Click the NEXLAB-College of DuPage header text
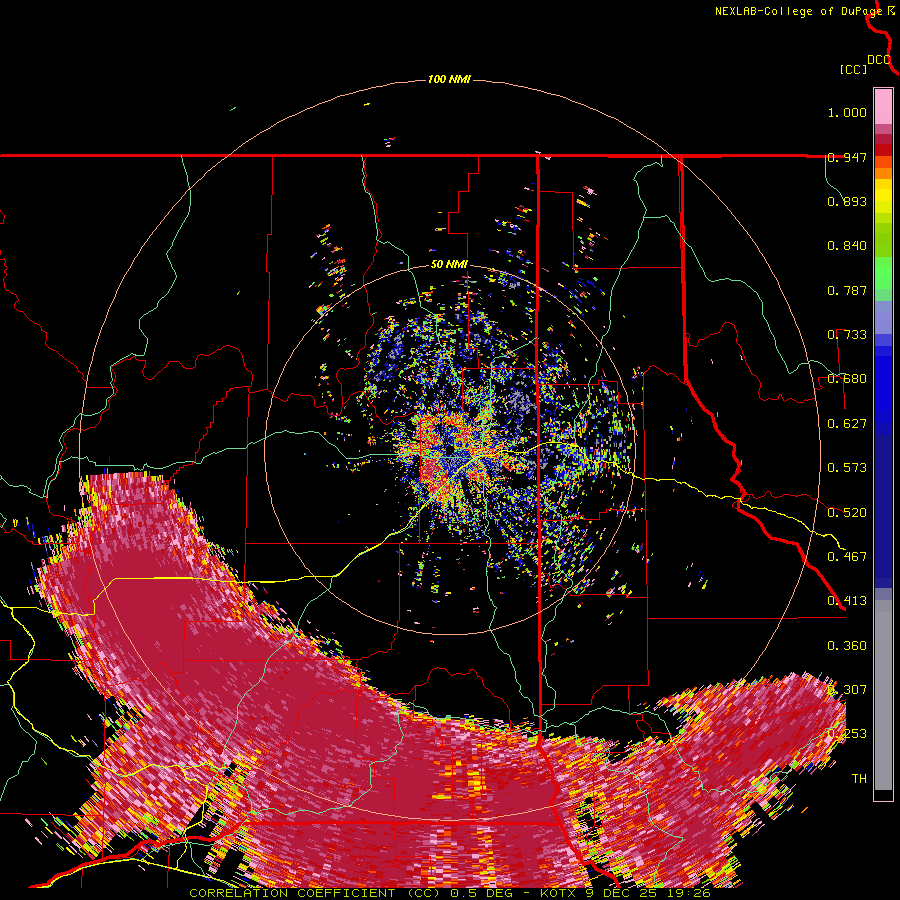 [801, 11]
